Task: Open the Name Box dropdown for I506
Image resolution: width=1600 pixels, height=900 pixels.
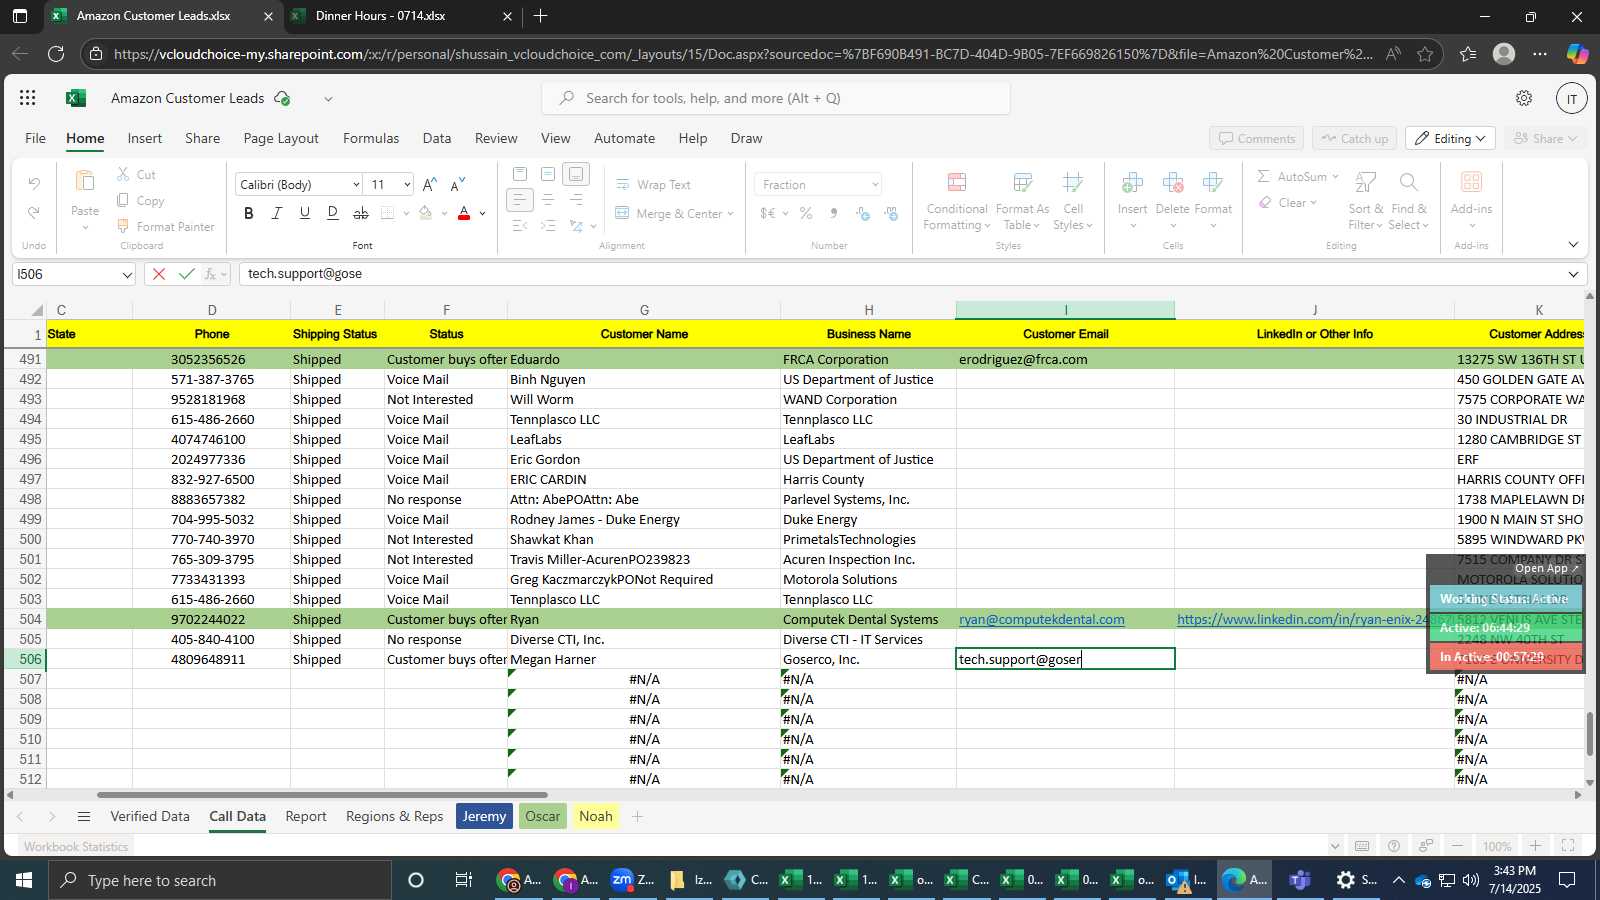Action: pos(127,274)
